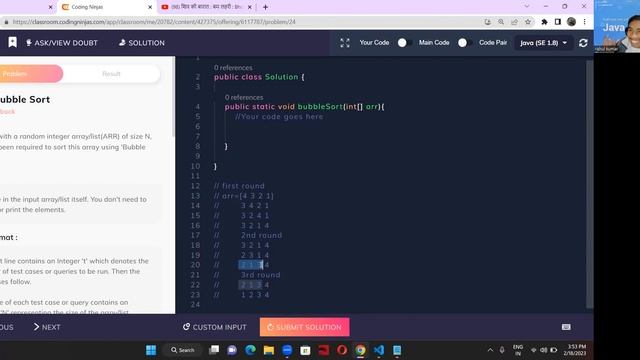This screenshot has width=640, height=360.
Task: Expand the system tray hidden icons chevron
Action: 490,350
